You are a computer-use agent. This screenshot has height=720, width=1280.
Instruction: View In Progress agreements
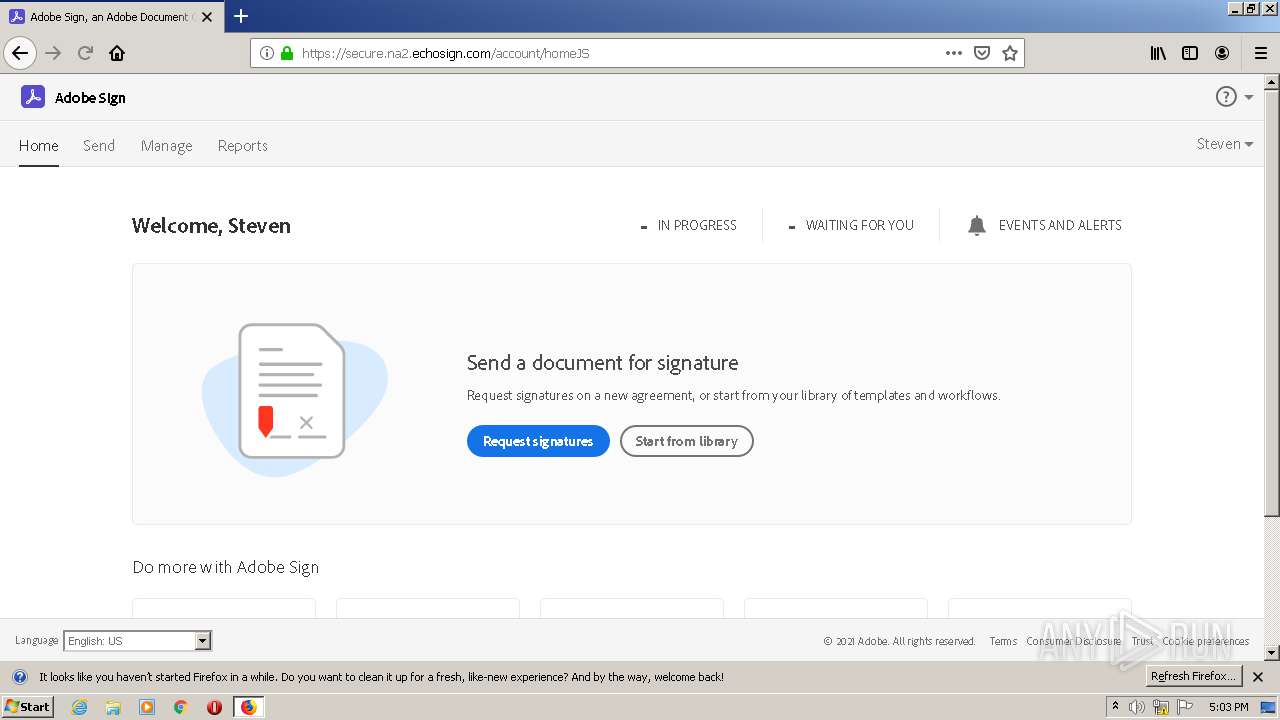coord(688,225)
